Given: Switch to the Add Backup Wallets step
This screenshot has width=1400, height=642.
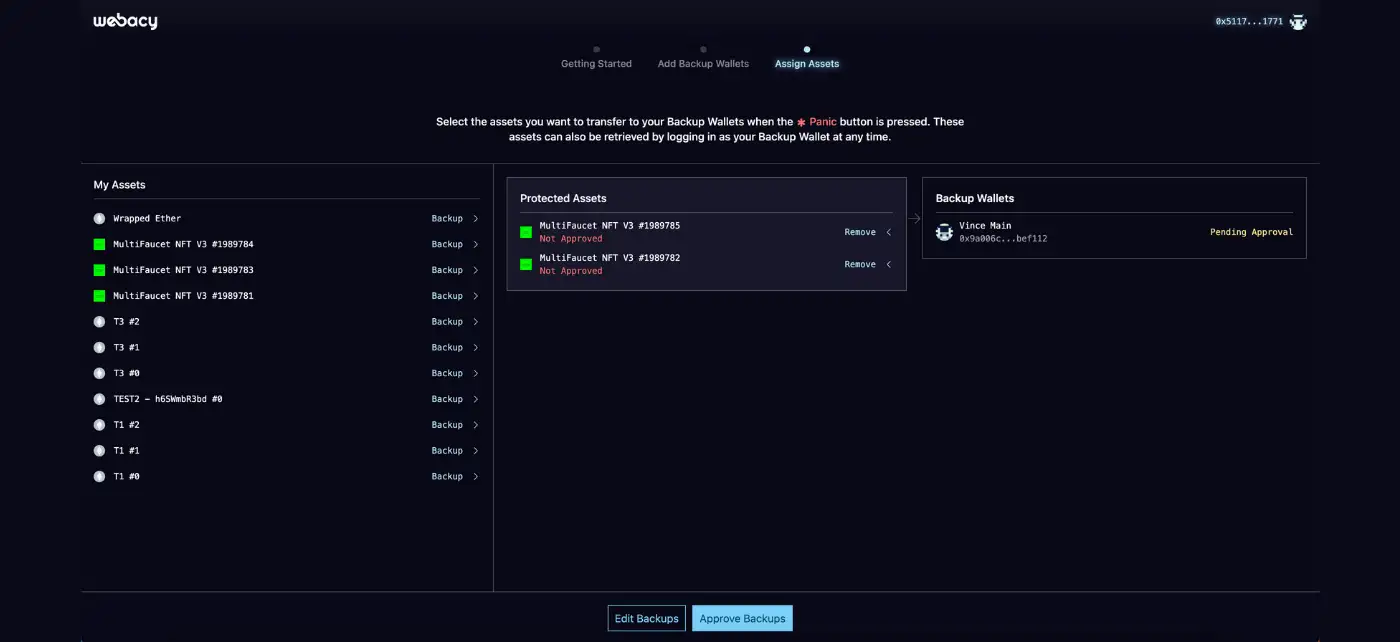Looking at the screenshot, I should [x=703, y=63].
